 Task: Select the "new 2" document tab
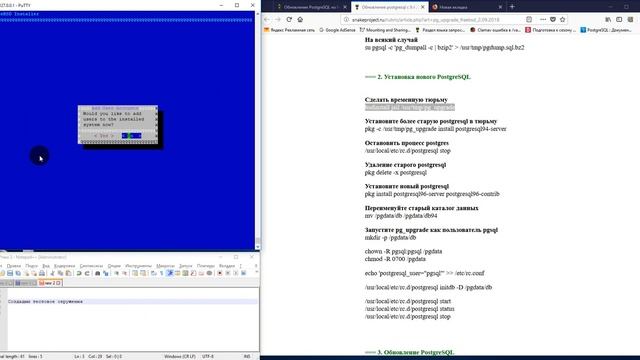click(x=49, y=283)
